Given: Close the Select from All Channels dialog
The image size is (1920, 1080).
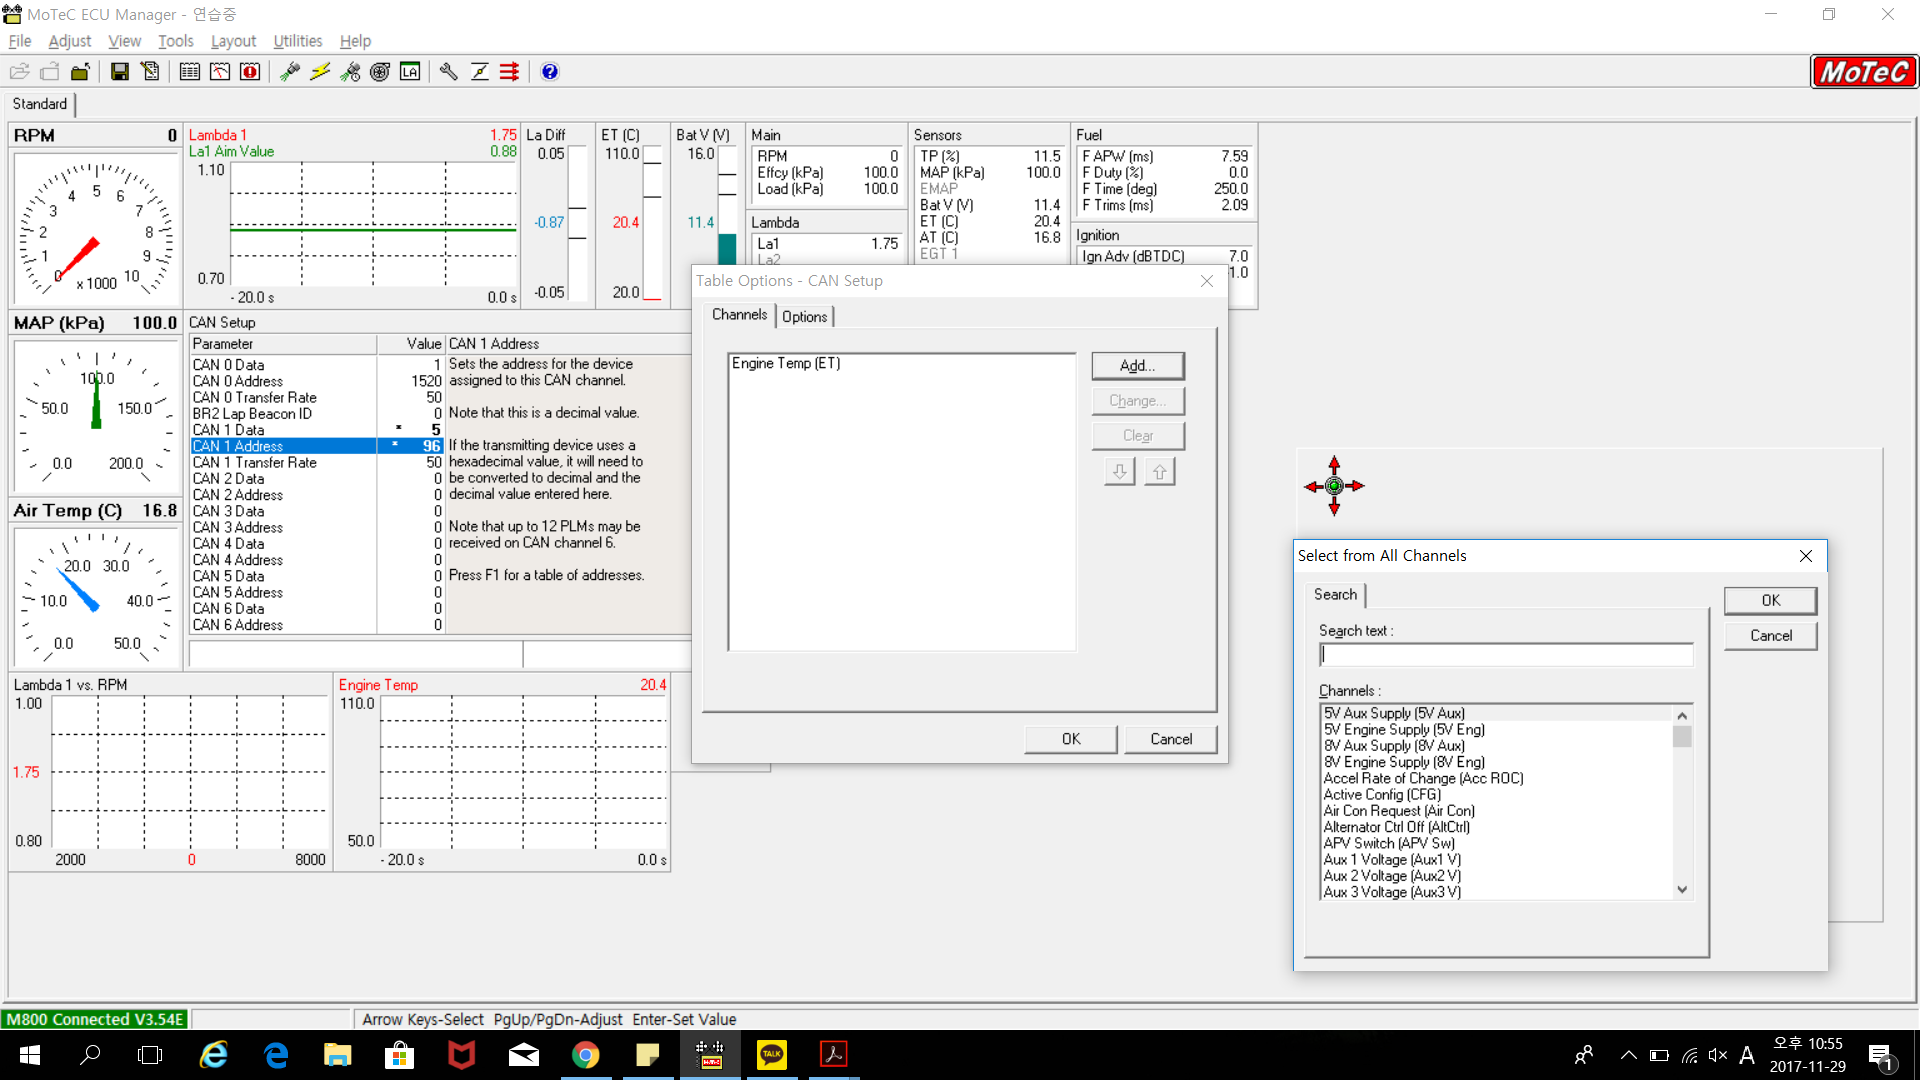Looking at the screenshot, I should 1806,556.
